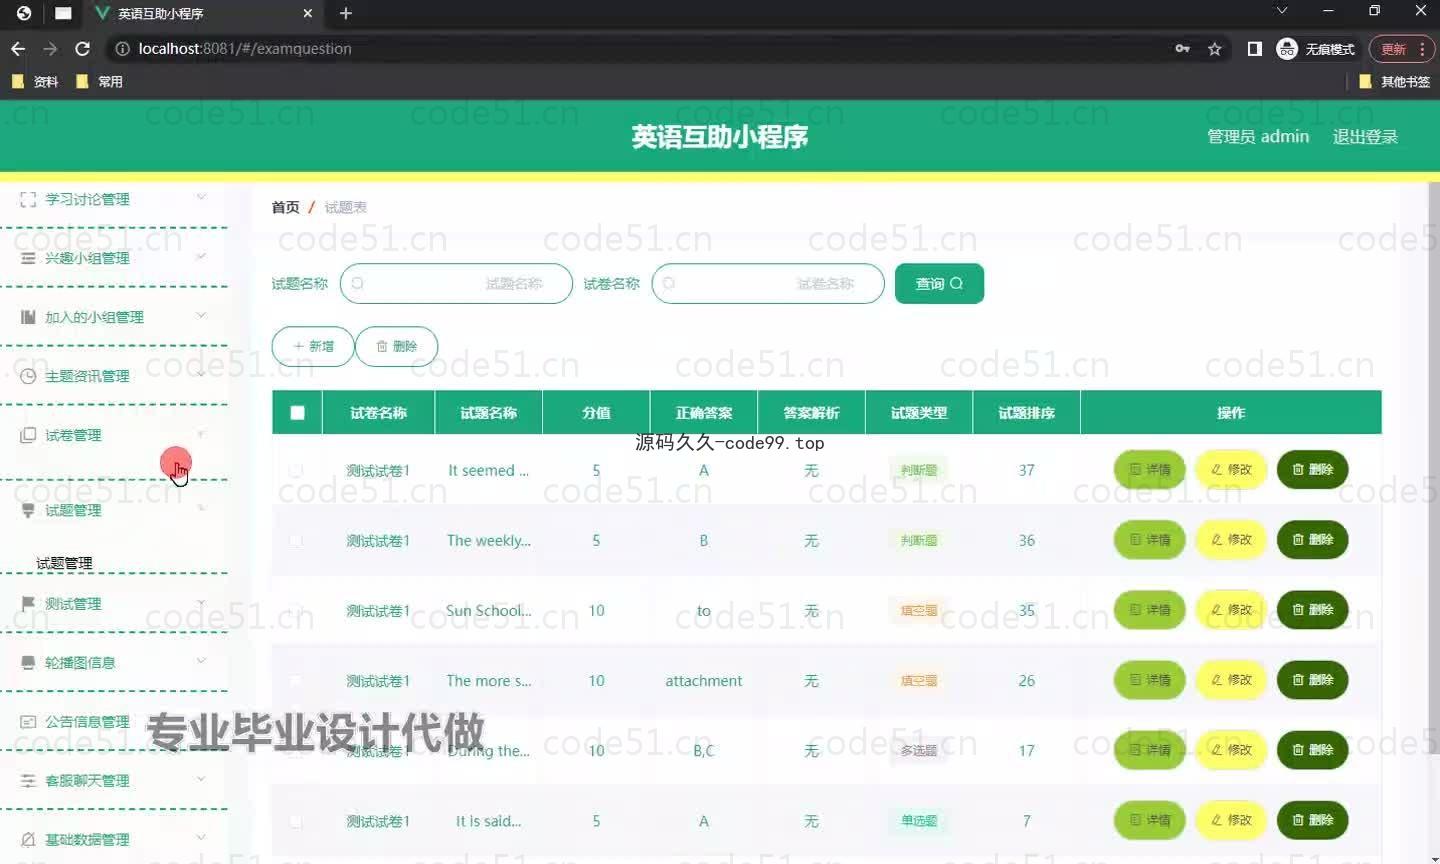Viewport: 1440px width, 864px height.
Task: Expand 试卷管理 menu
Action: (x=114, y=435)
